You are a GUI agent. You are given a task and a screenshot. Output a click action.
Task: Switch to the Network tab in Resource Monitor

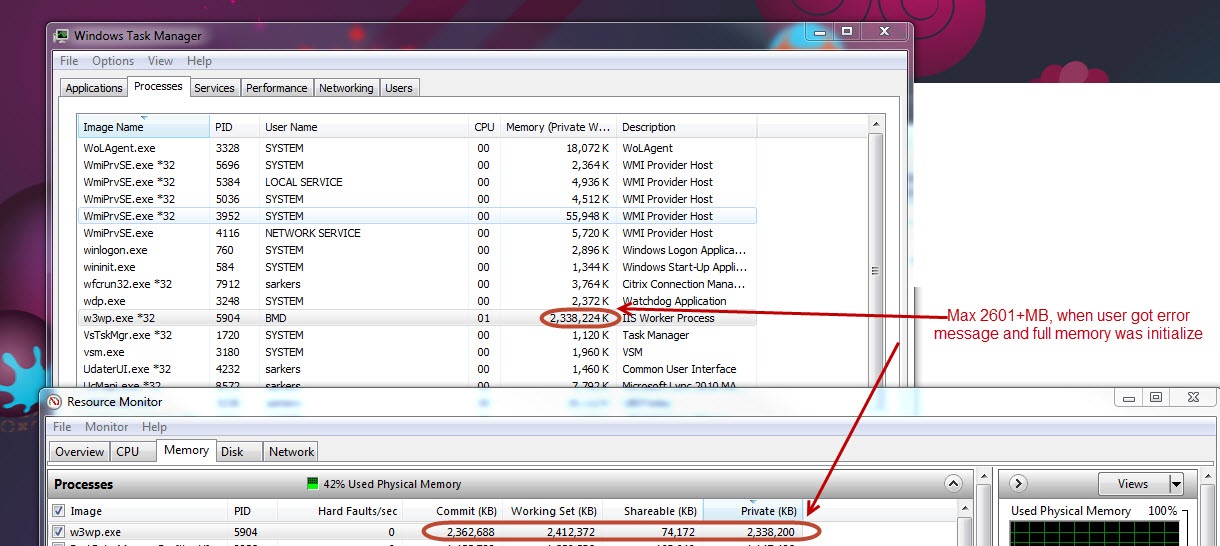pyautogui.click(x=292, y=452)
